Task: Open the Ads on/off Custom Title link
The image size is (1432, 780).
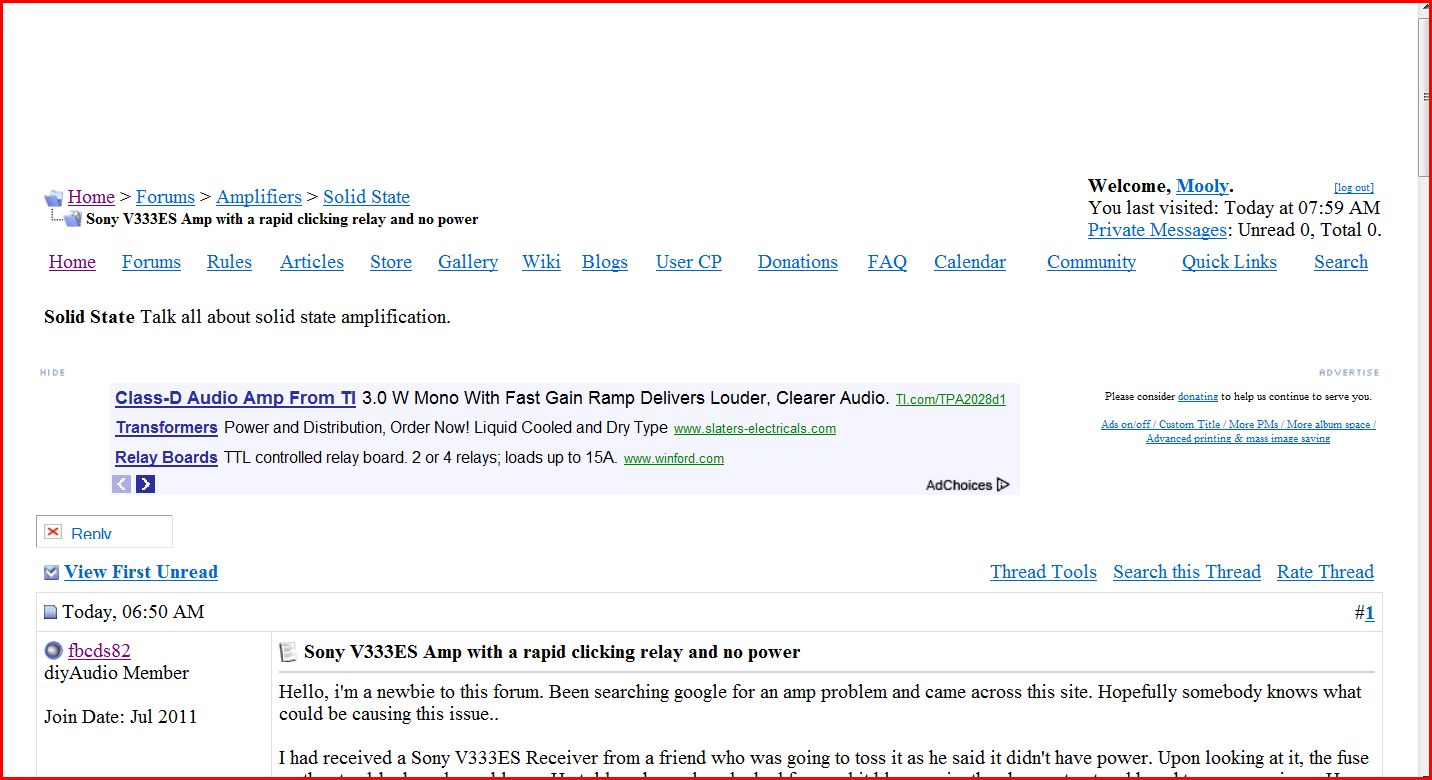Action: (1238, 431)
